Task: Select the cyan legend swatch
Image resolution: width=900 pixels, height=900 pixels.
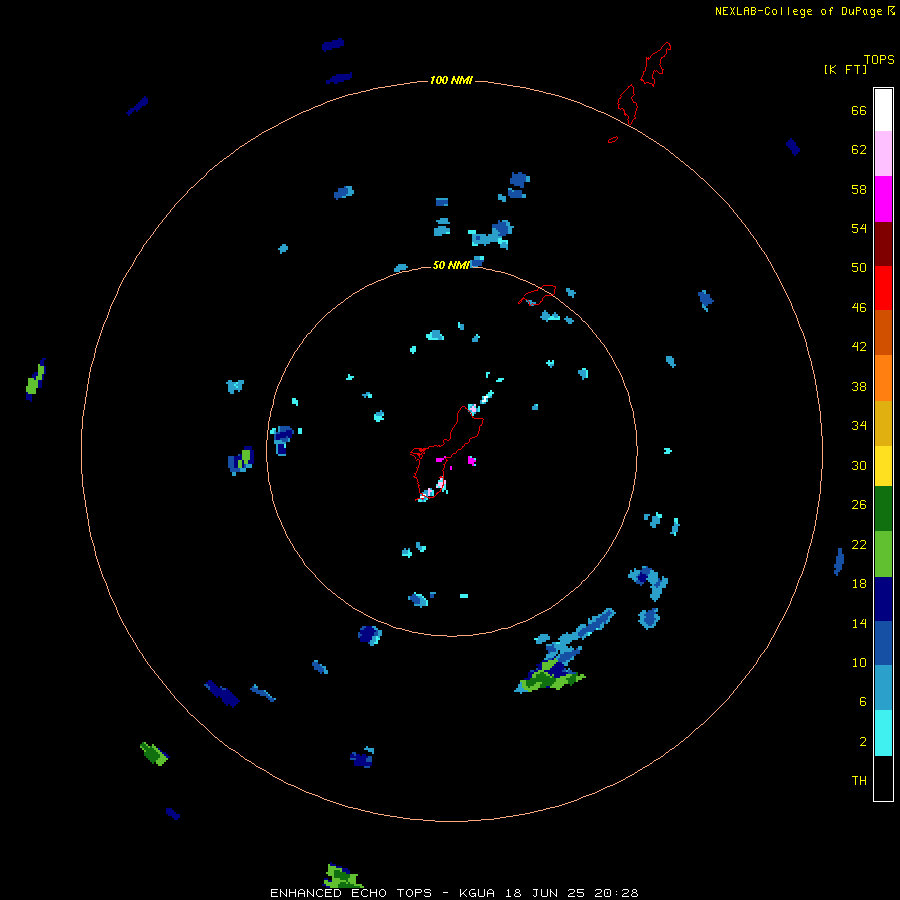Action: (883, 733)
